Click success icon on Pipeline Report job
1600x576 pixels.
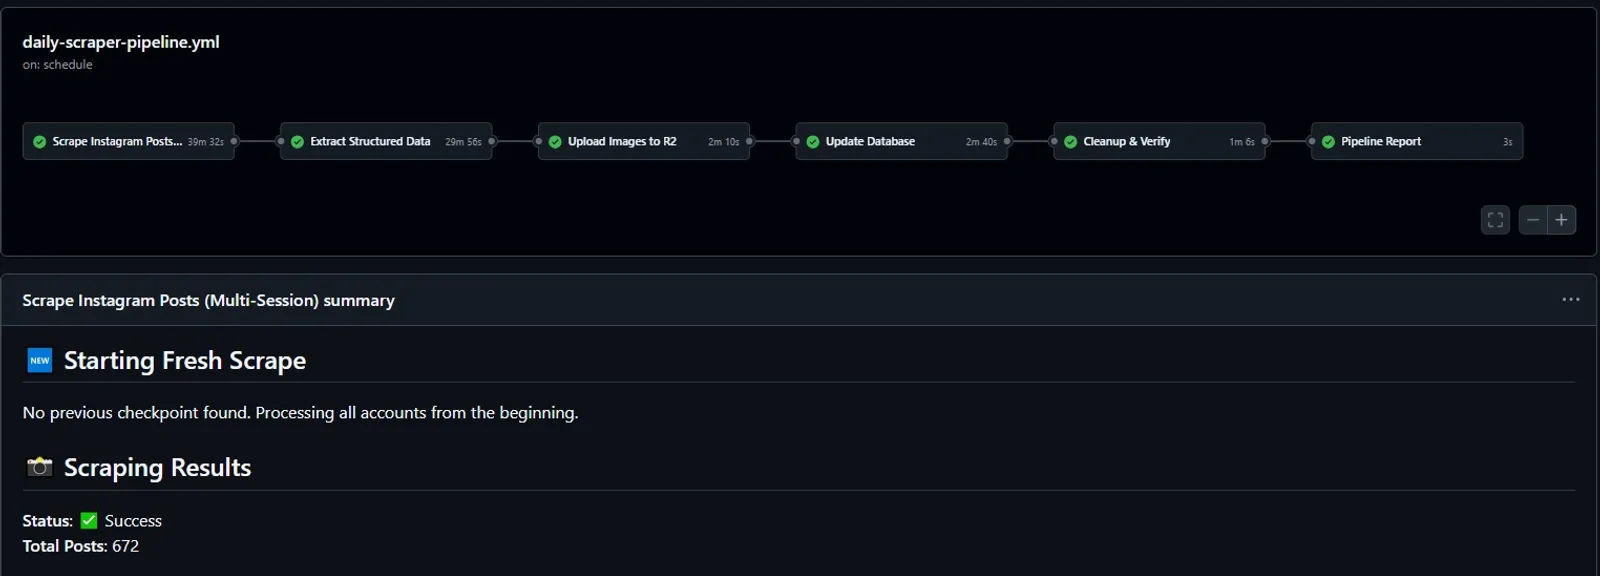1328,142
